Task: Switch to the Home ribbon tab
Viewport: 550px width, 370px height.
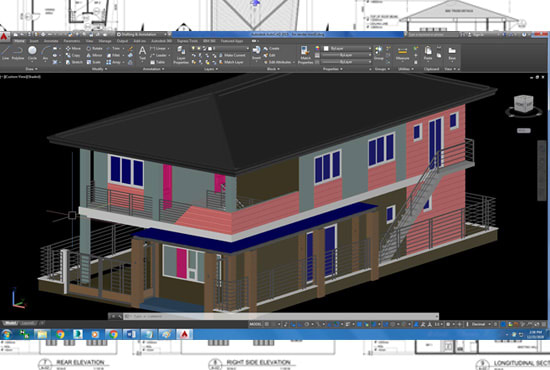Action: pos(19,41)
